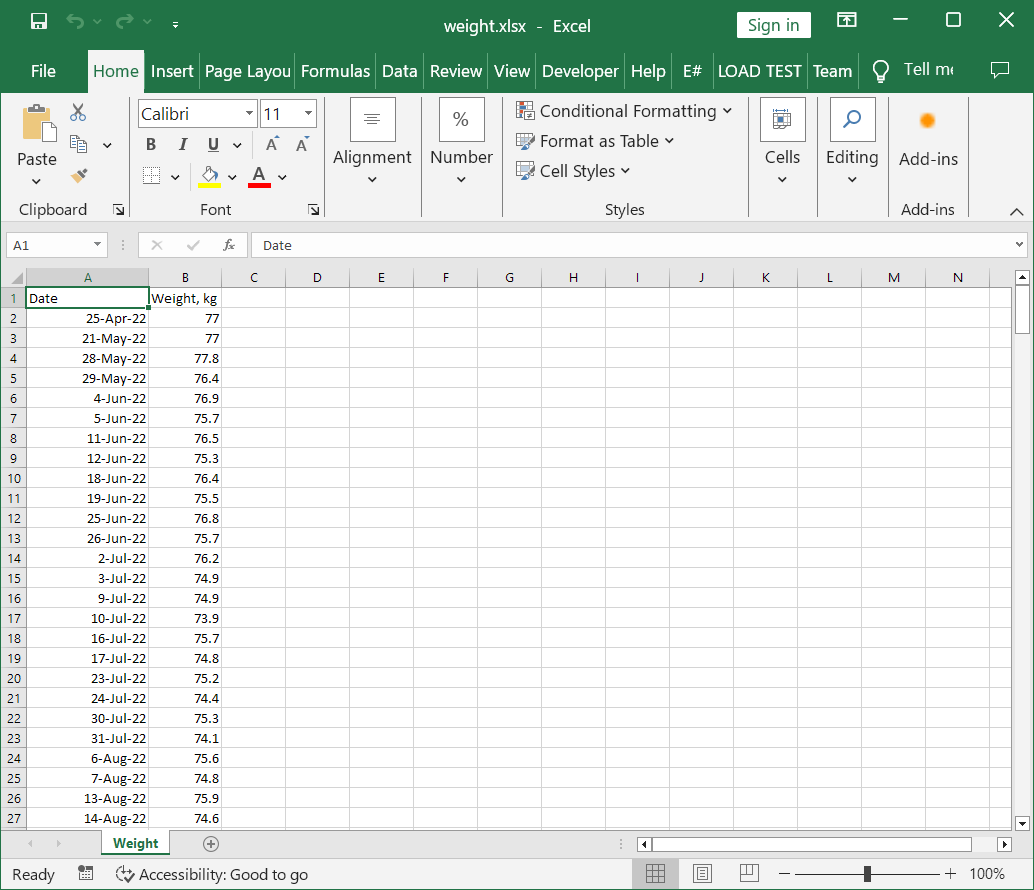Viewport: 1034px width, 890px height.
Task: Click Accessibility: Good to go status
Action: click(212, 874)
